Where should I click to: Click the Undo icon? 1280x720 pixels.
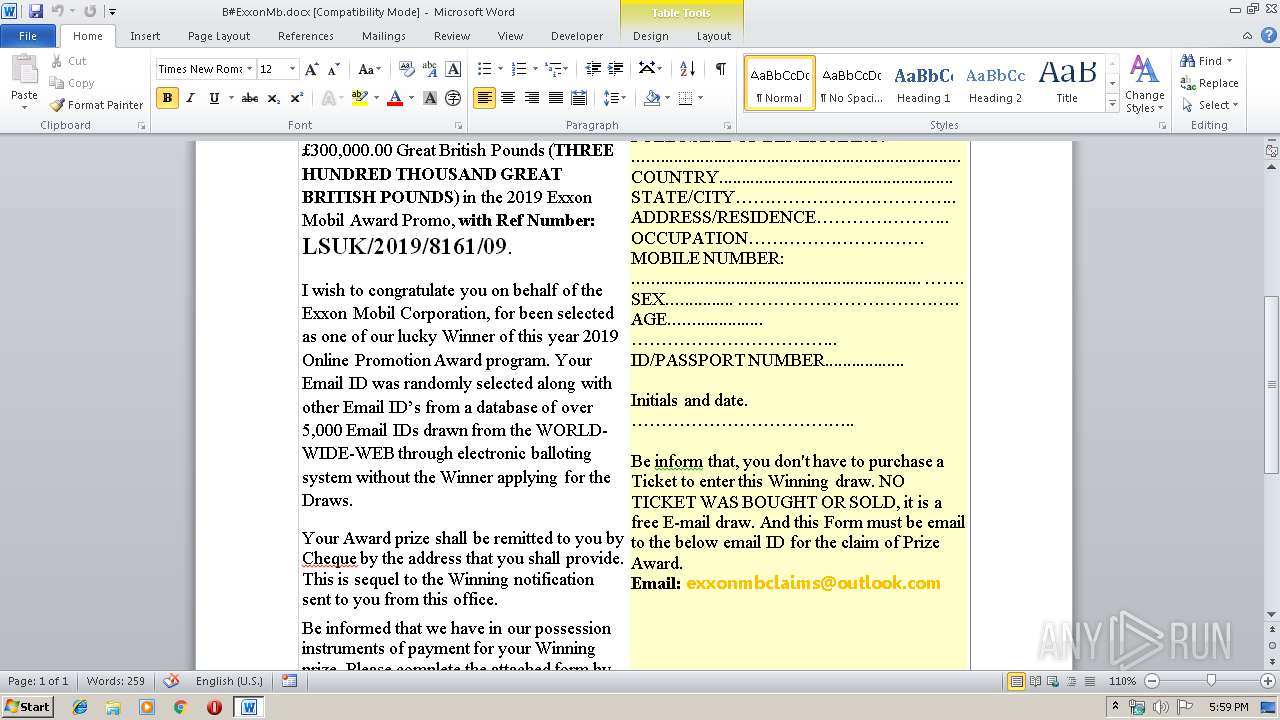(58, 11)
